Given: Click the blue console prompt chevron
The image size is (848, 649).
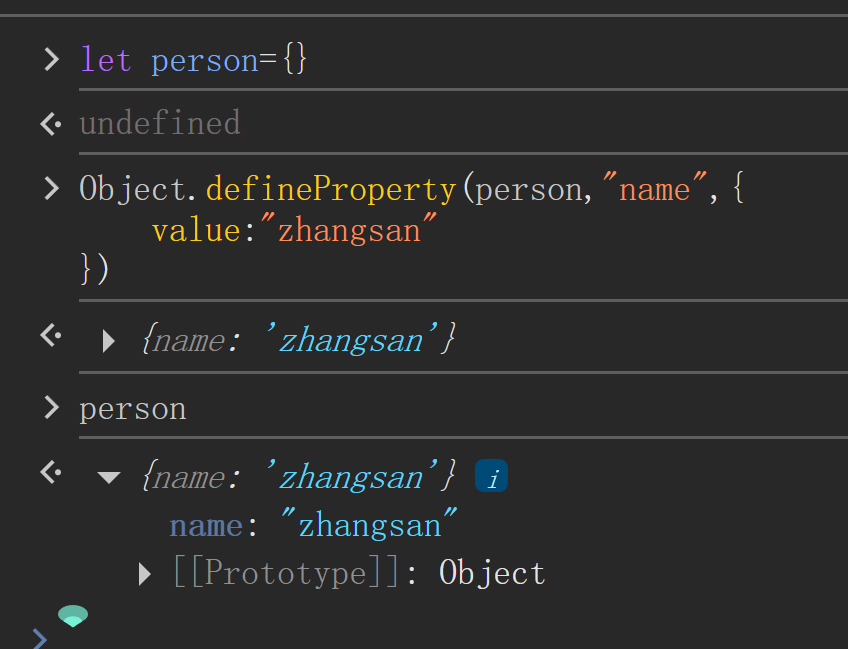Looking at the screenshot, I should (39, 639).
